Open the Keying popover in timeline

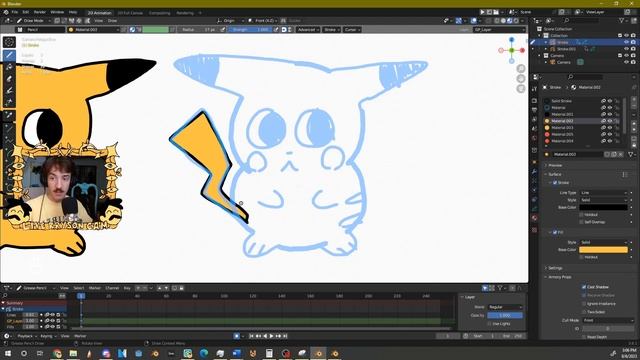click(x=48, y=336)
